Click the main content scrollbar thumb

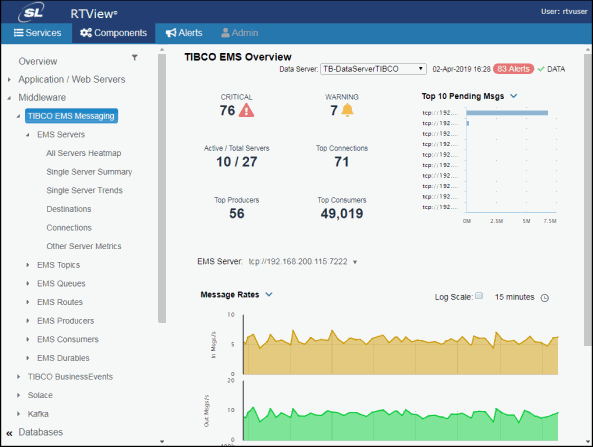pyautogui.click(x=588, y=200)
